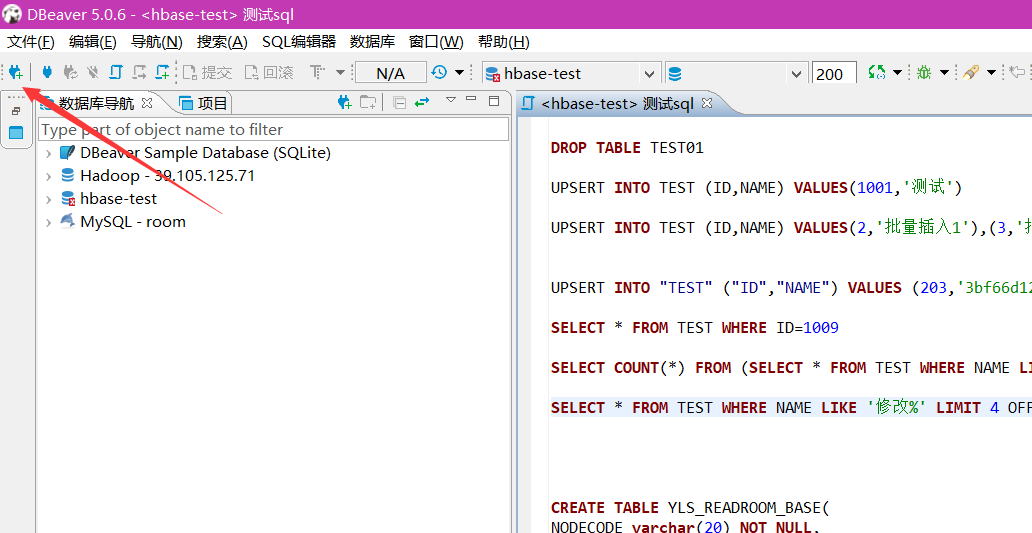1032x533 pixels.
Task: Click the Connect plug icon in toolbar
Action: (x=46, y=73)
